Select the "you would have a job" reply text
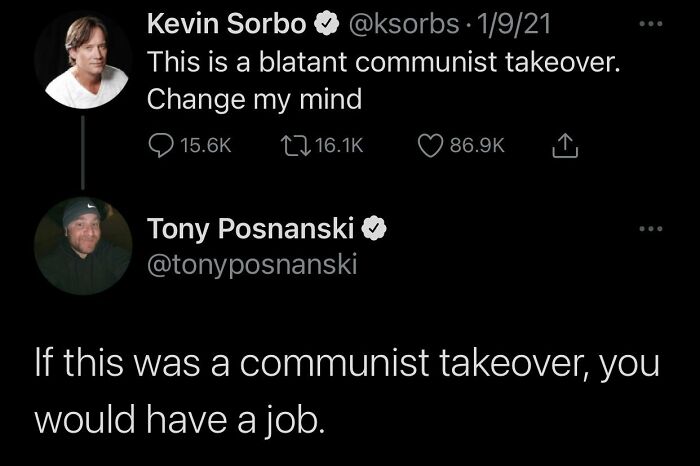 [346, 390]
